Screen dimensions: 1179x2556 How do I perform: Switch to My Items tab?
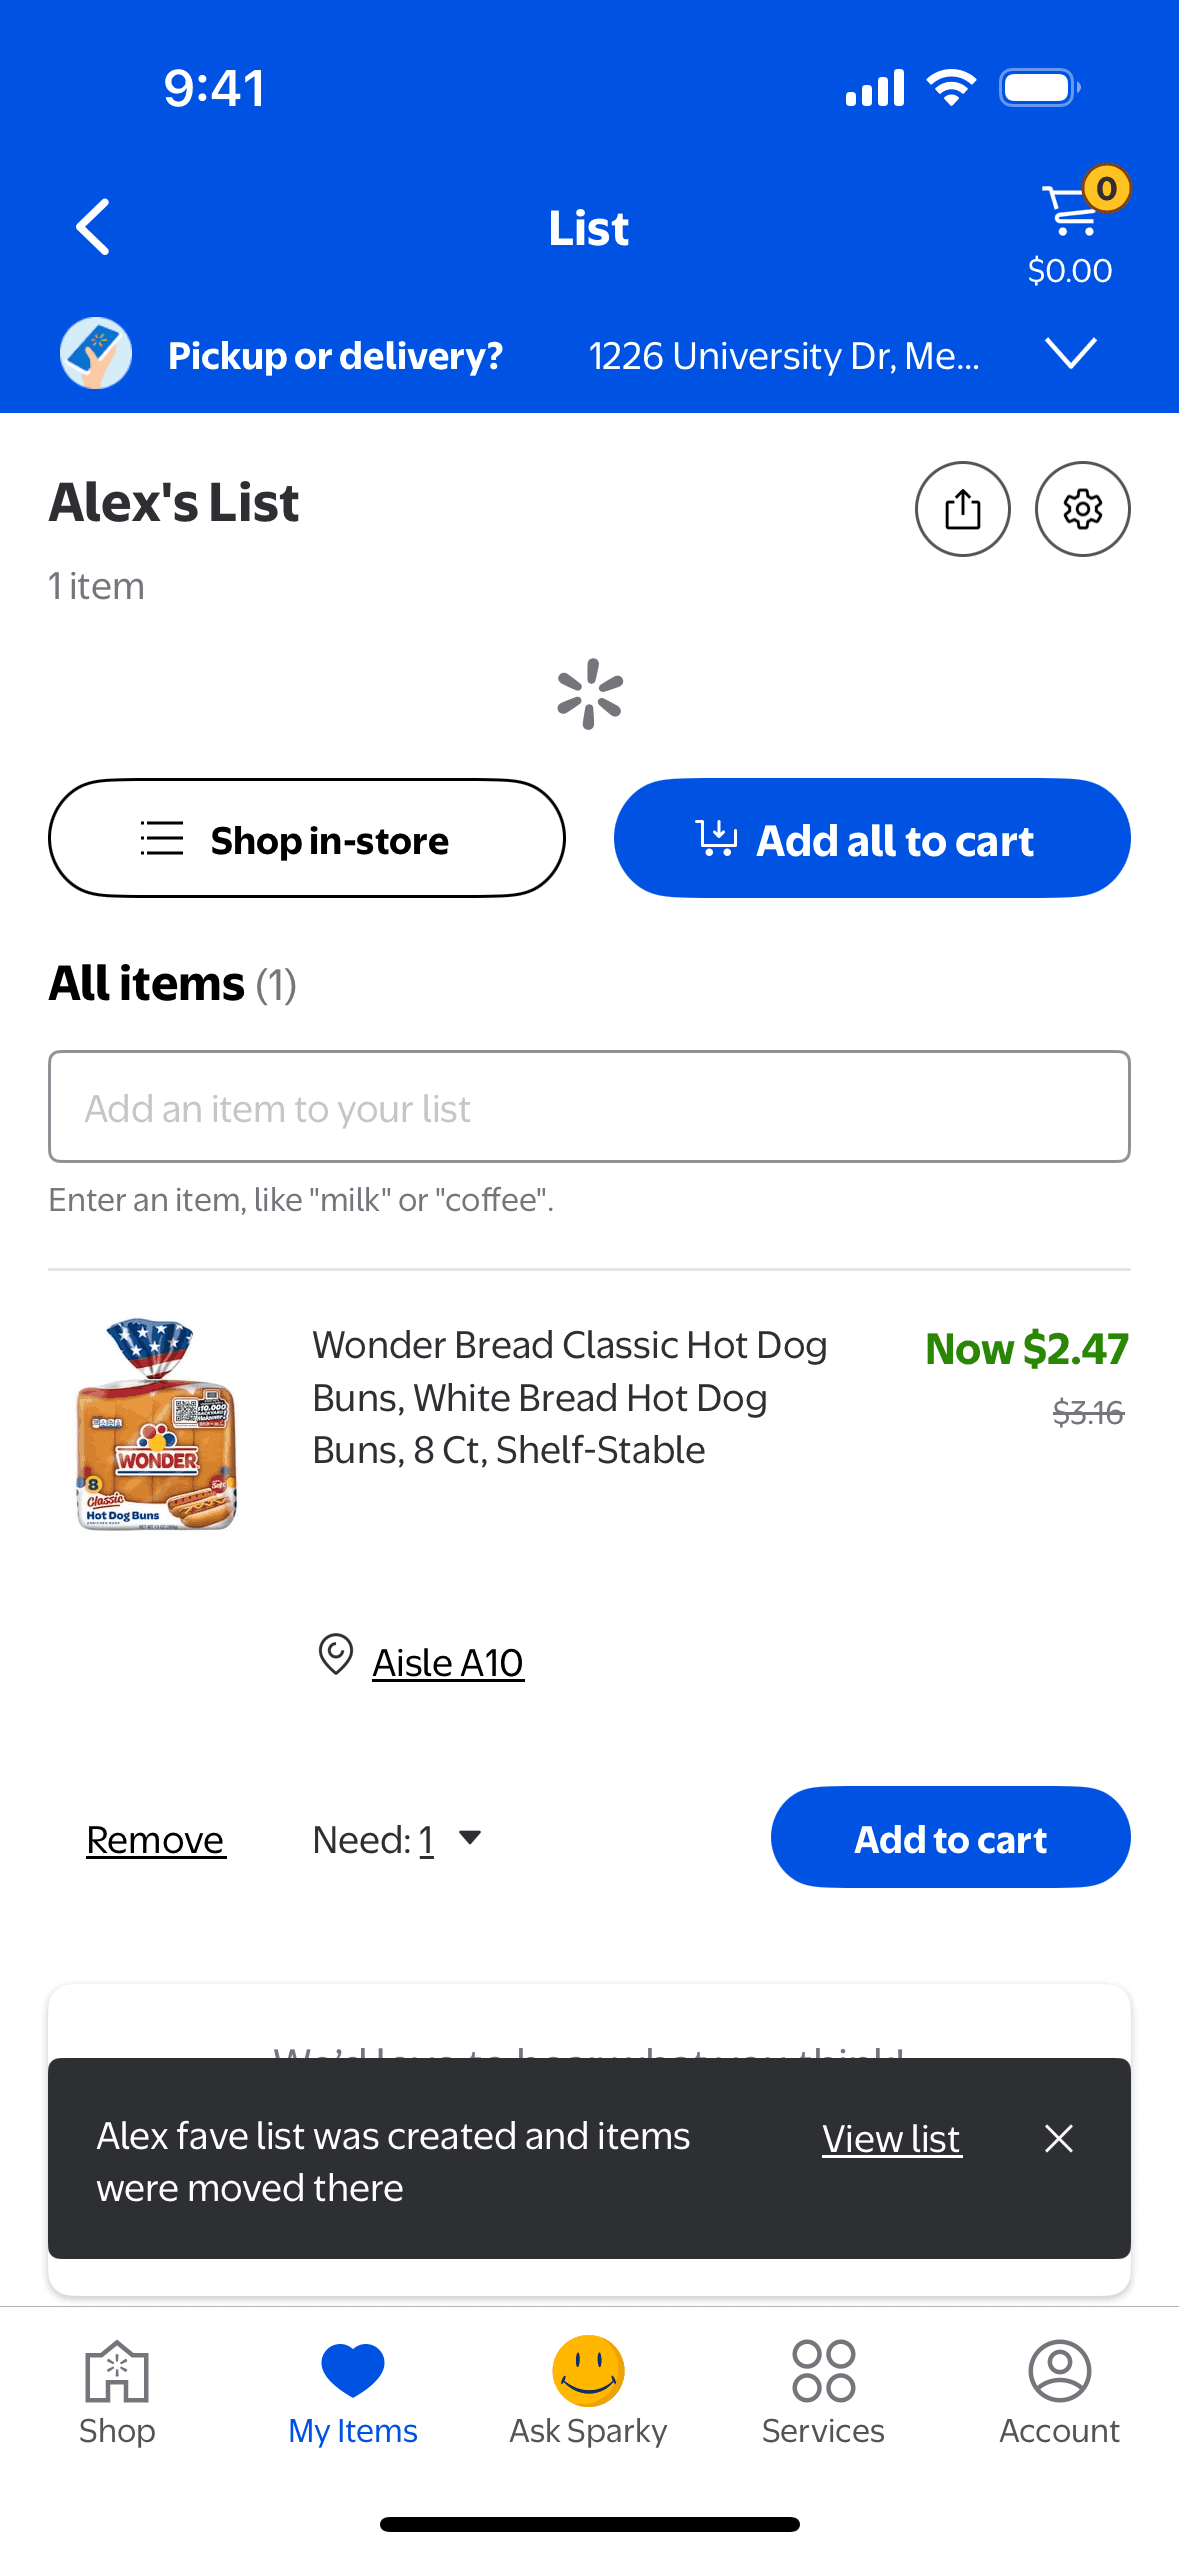(x=353, y=2390)
